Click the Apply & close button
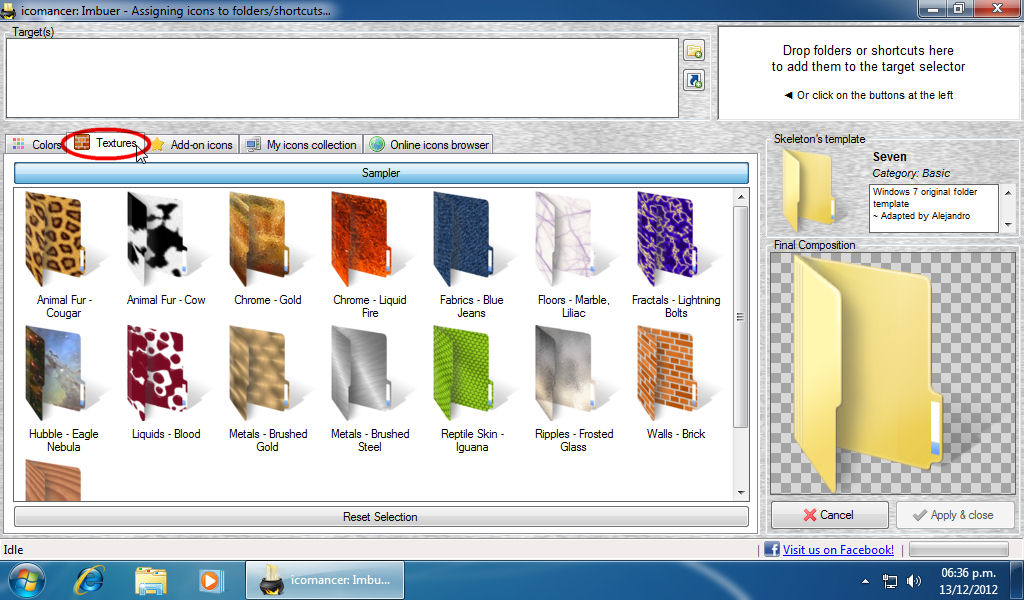The image size is (1024, 600). (955, 514)
